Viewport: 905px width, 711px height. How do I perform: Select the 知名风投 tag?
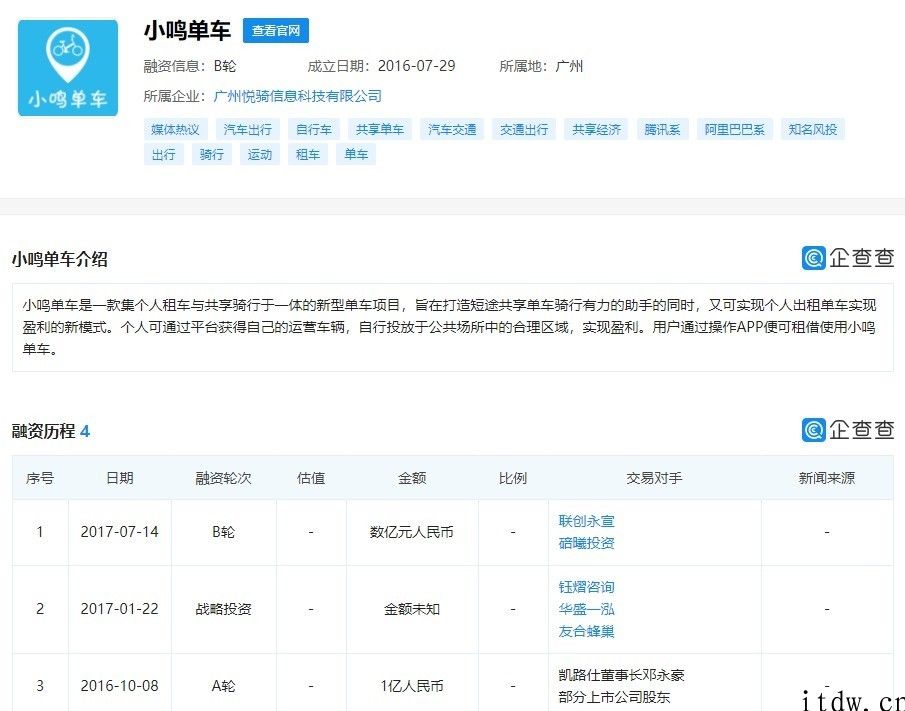coord(813,129)
